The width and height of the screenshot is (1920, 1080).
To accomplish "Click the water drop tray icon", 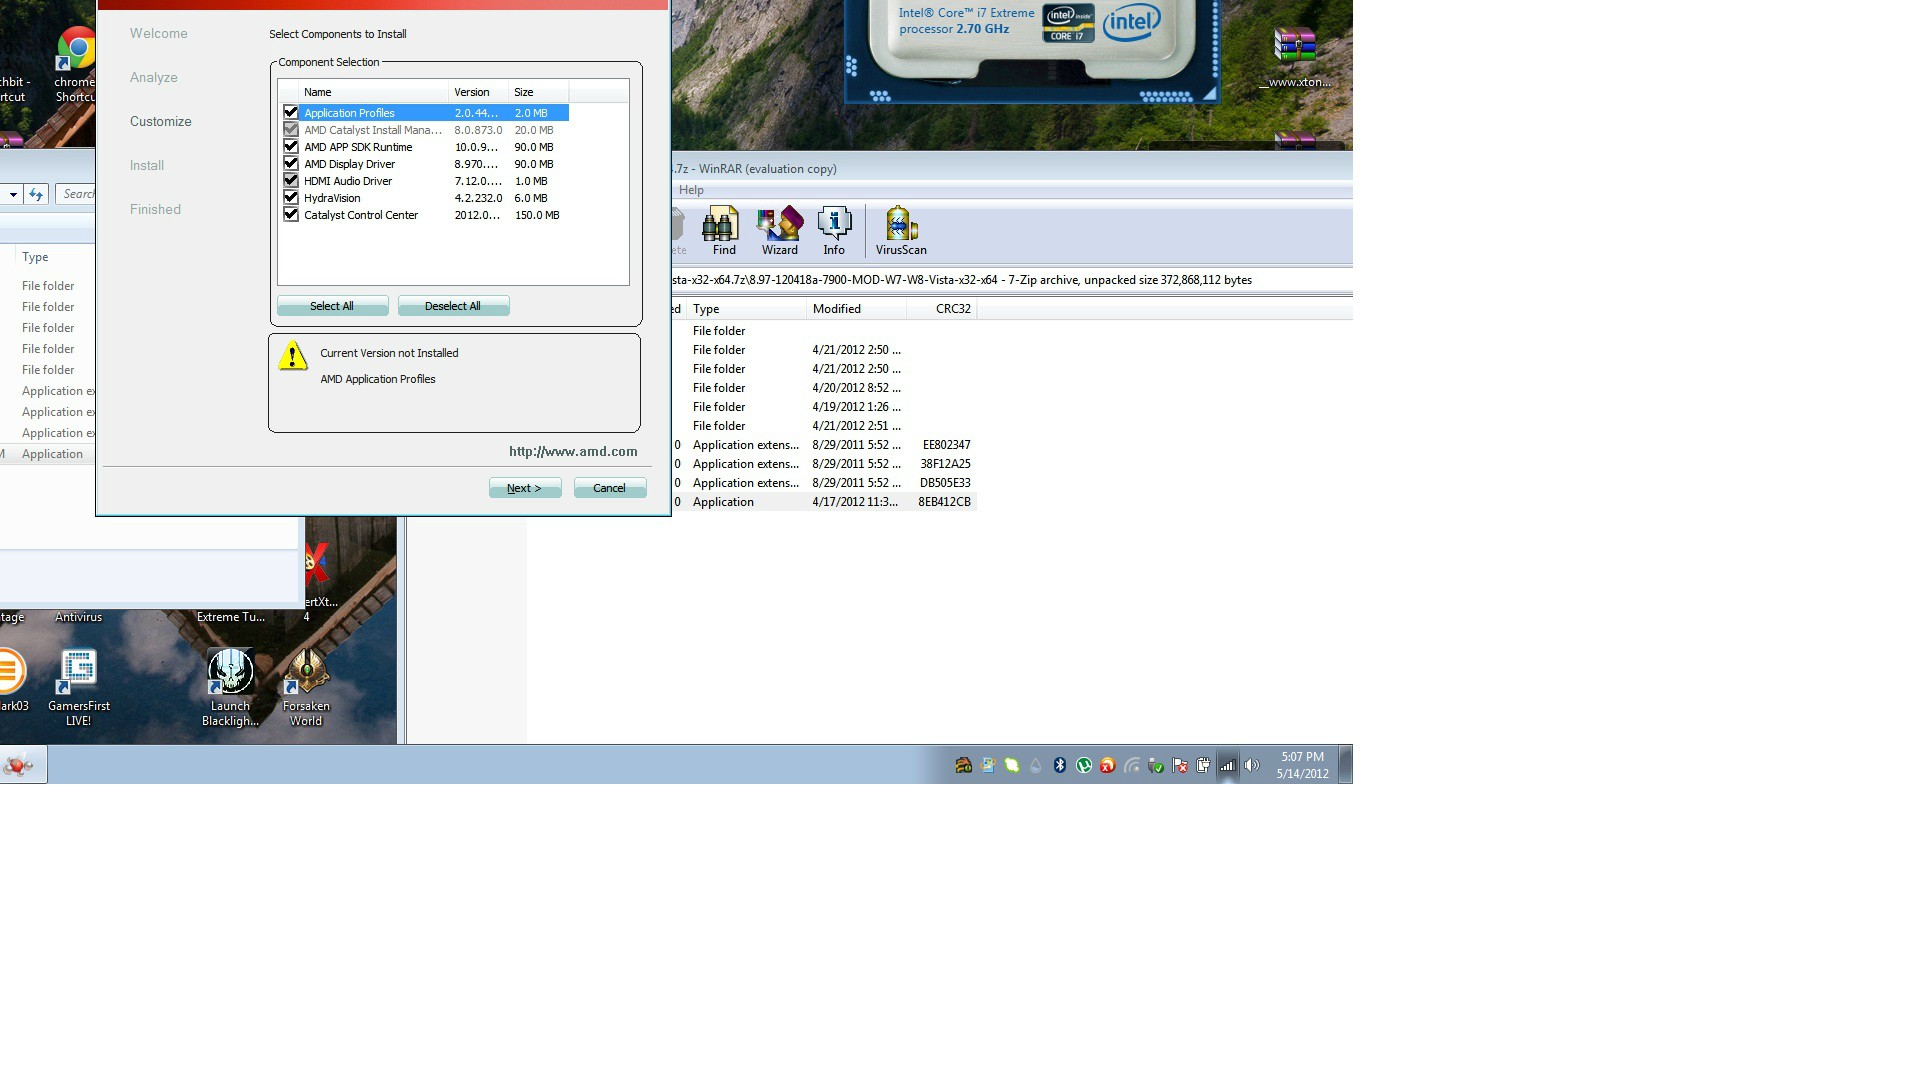I will (1036, 766).
